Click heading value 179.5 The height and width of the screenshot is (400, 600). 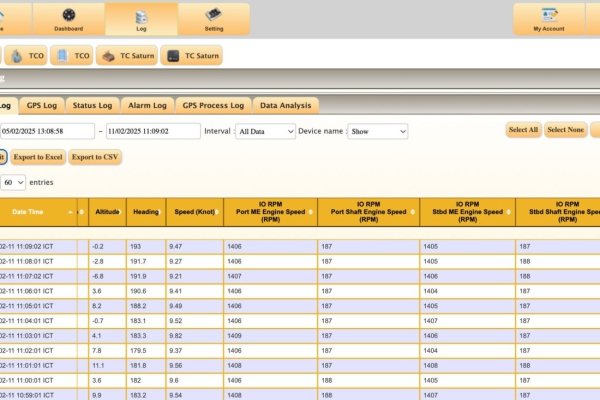click(x=138, y=351)
